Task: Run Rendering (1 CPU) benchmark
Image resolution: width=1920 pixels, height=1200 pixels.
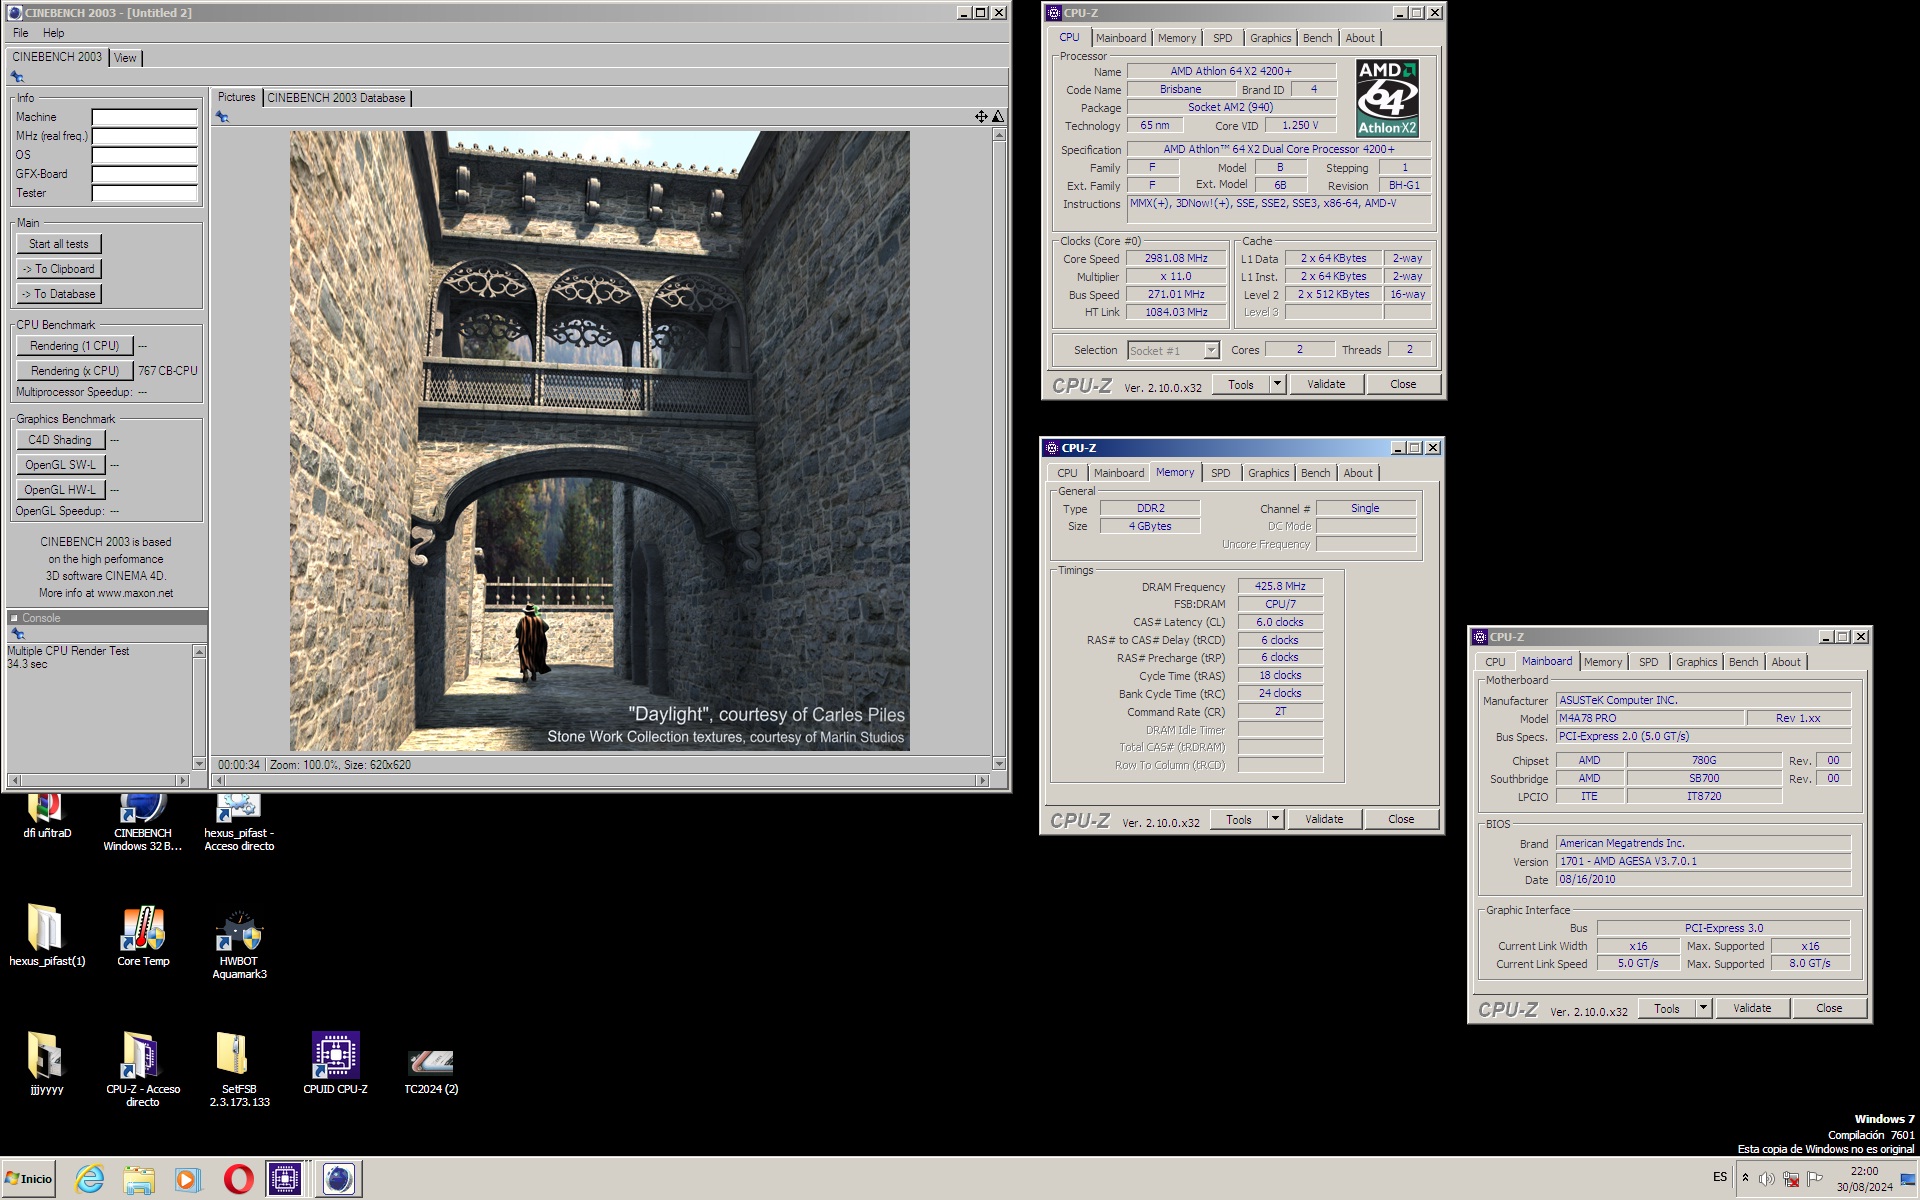Action: 74,346
